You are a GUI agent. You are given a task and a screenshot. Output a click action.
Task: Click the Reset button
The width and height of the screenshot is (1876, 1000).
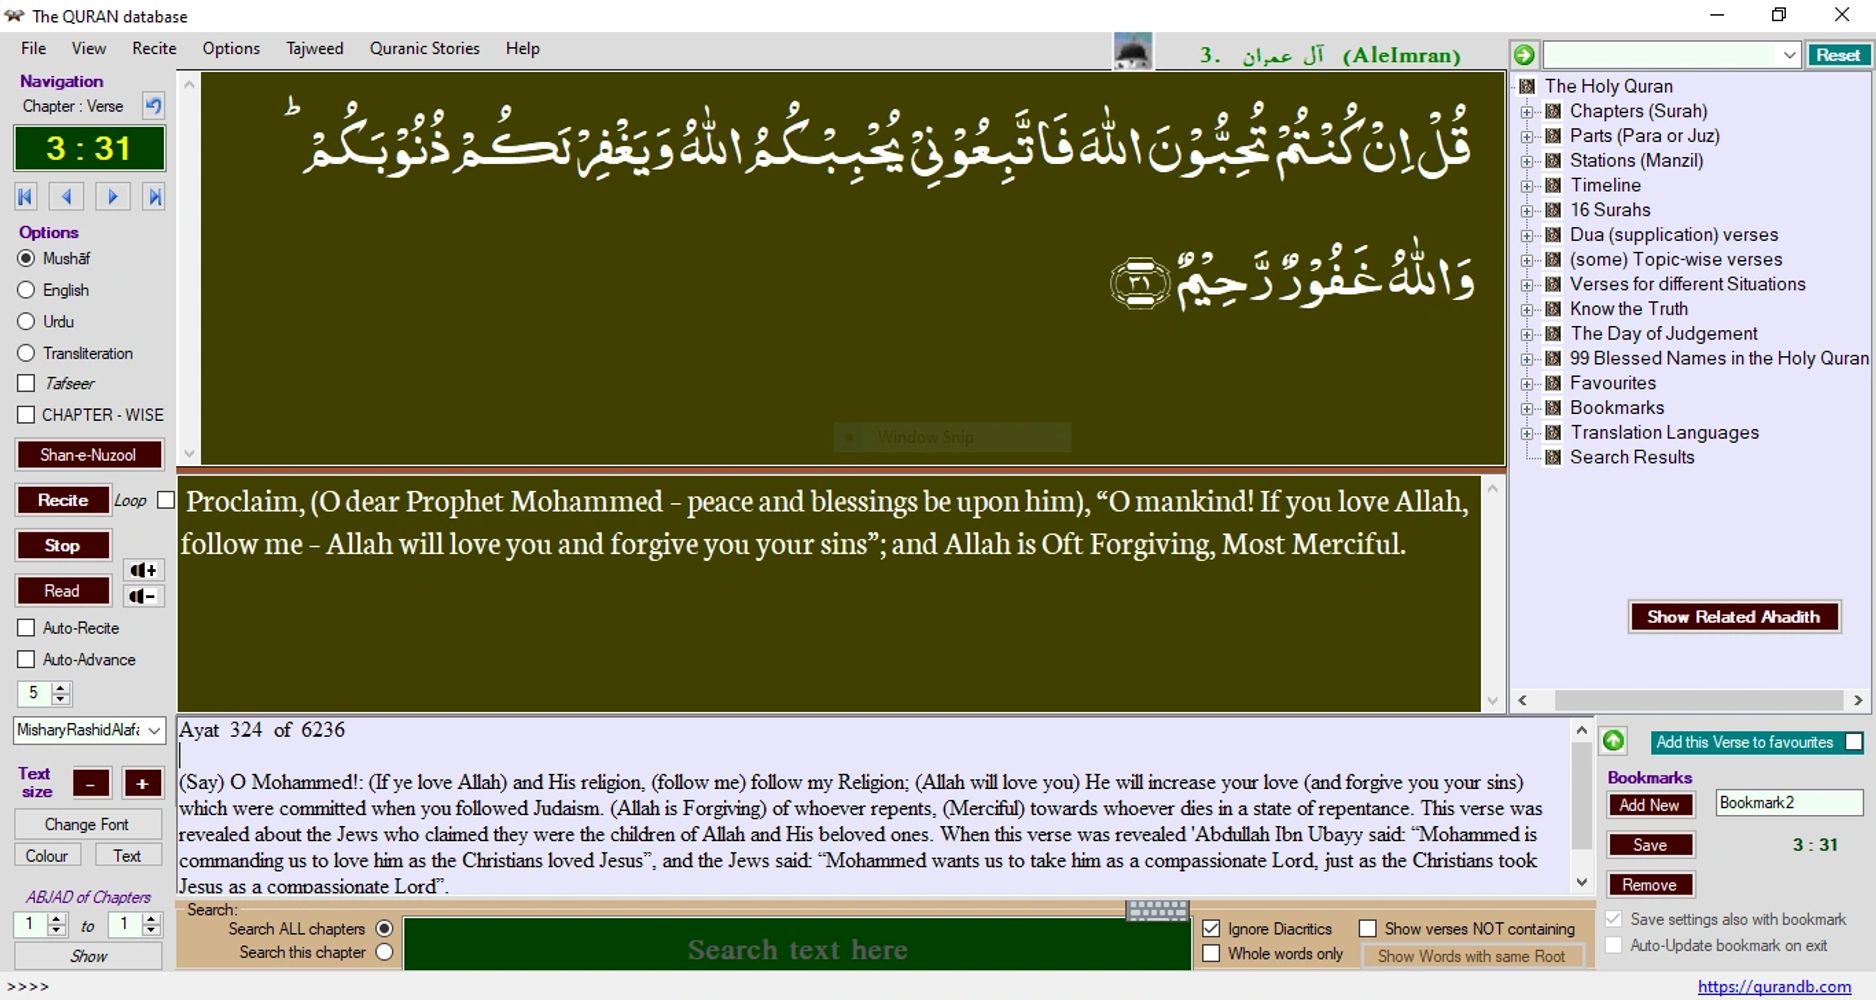(1838, 55)
